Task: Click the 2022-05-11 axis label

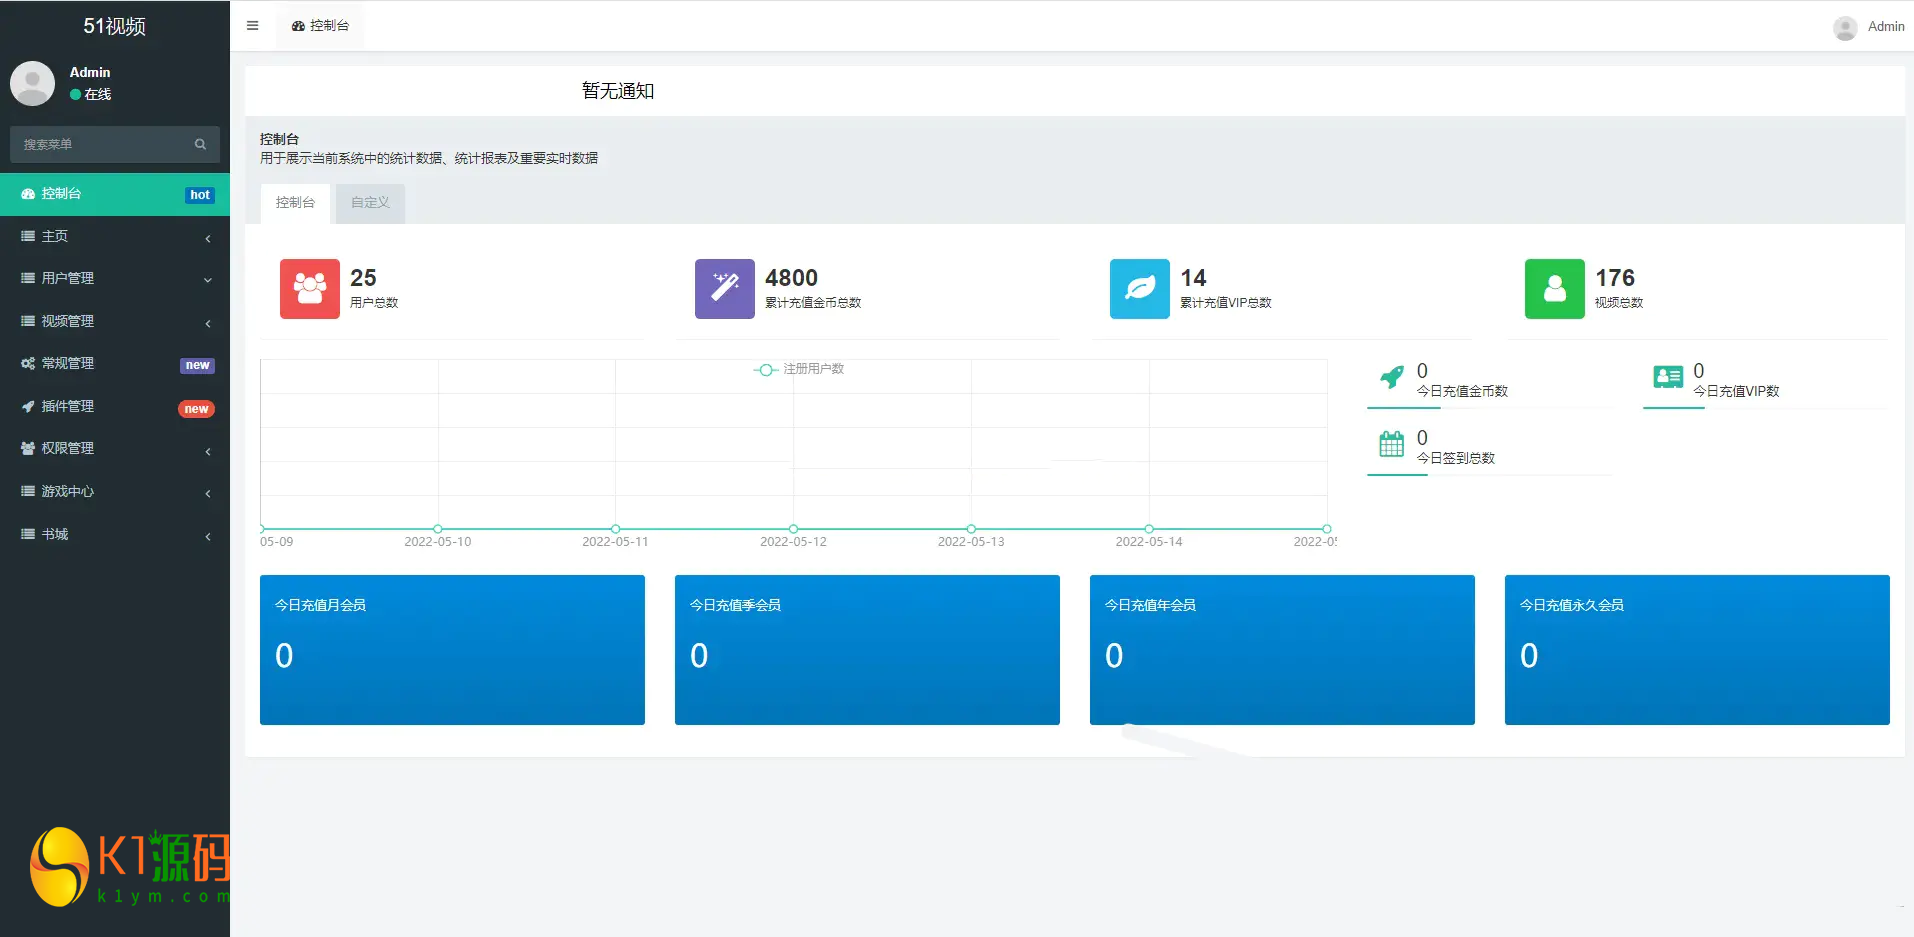Action: tap(615, 542)
